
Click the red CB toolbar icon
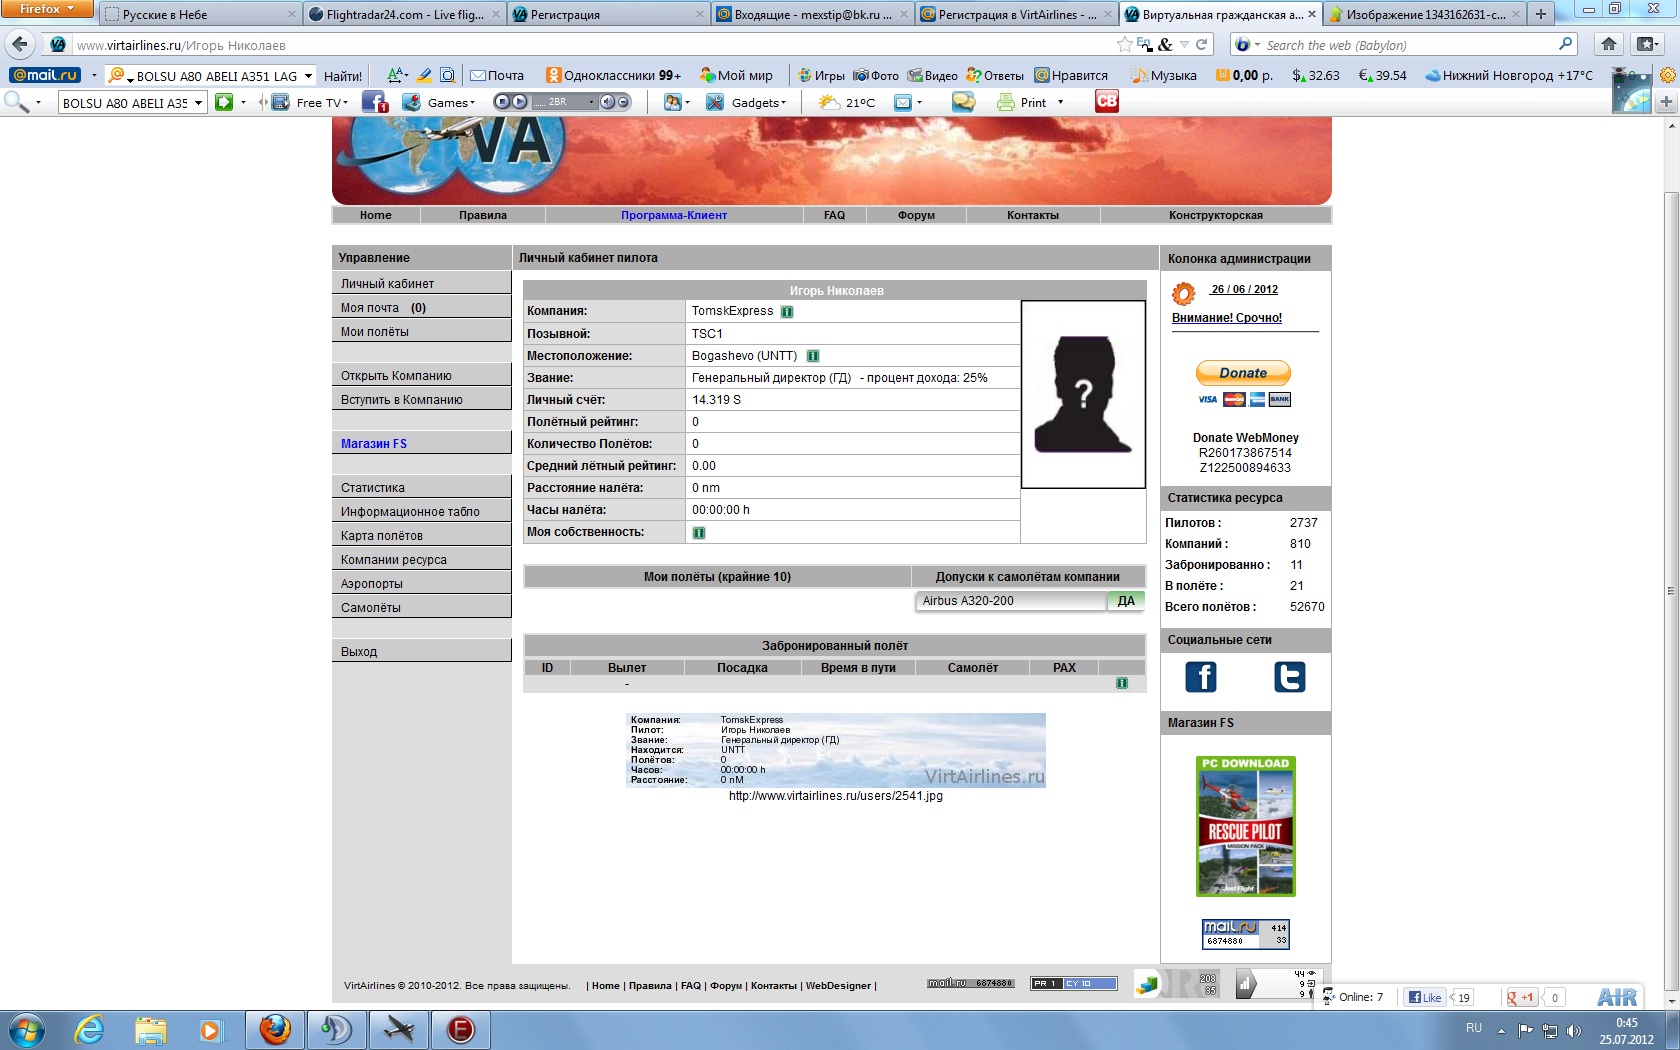(x=1106, y=101)
